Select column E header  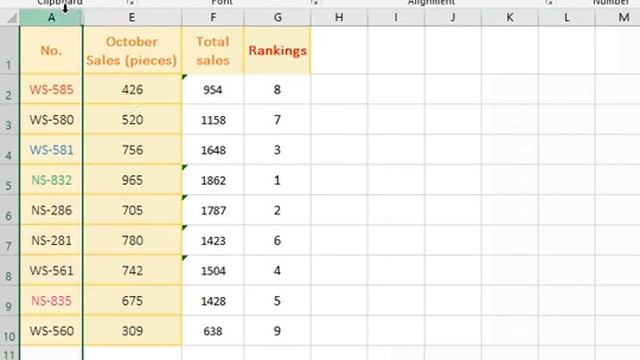[x=132, y=18]
